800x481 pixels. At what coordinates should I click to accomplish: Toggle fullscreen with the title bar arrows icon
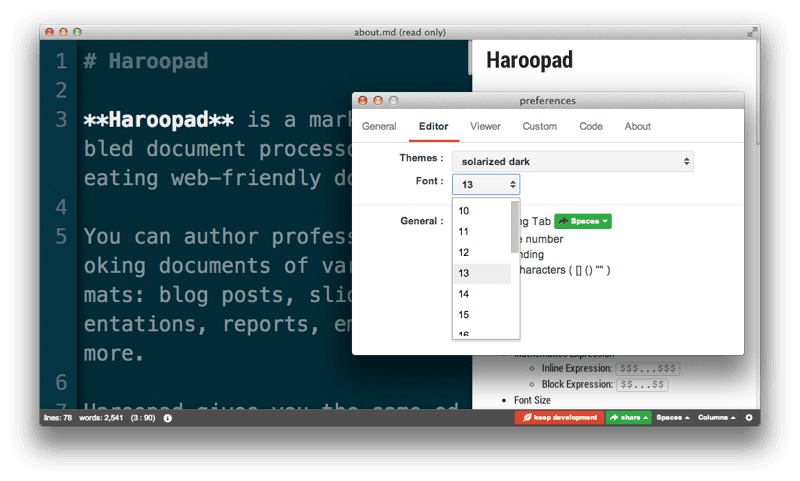point(751,32)
